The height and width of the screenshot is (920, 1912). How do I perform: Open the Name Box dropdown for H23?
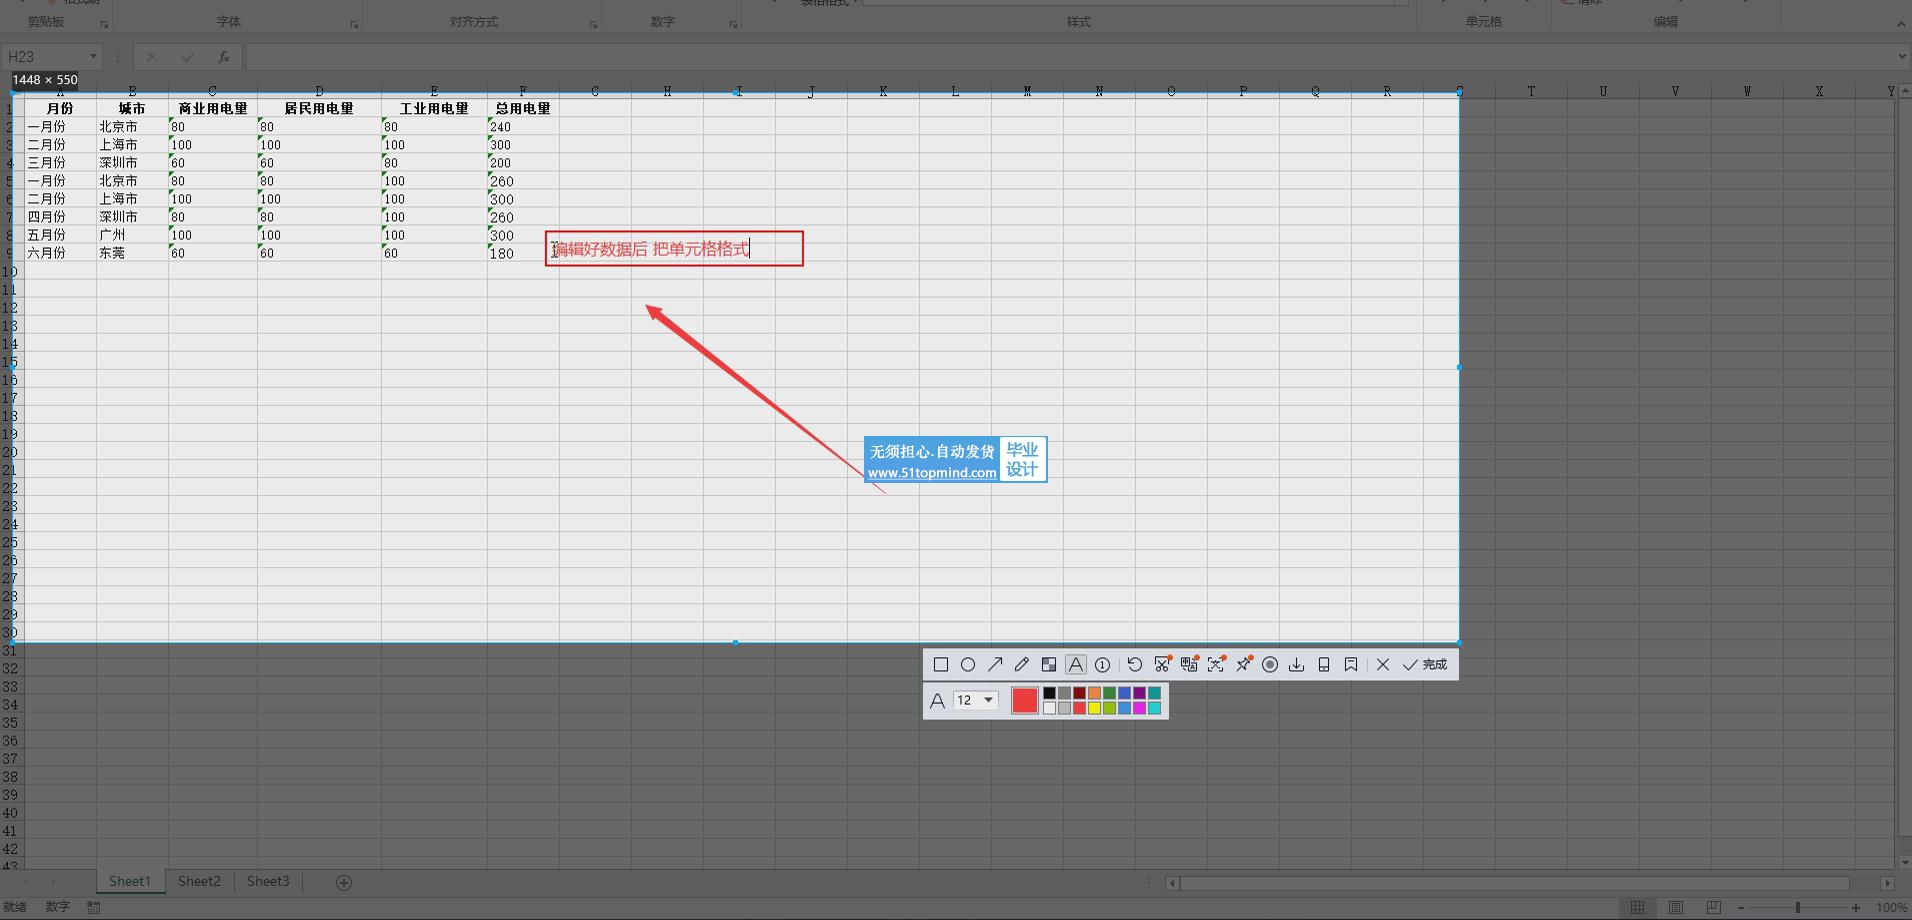point(93,57)
